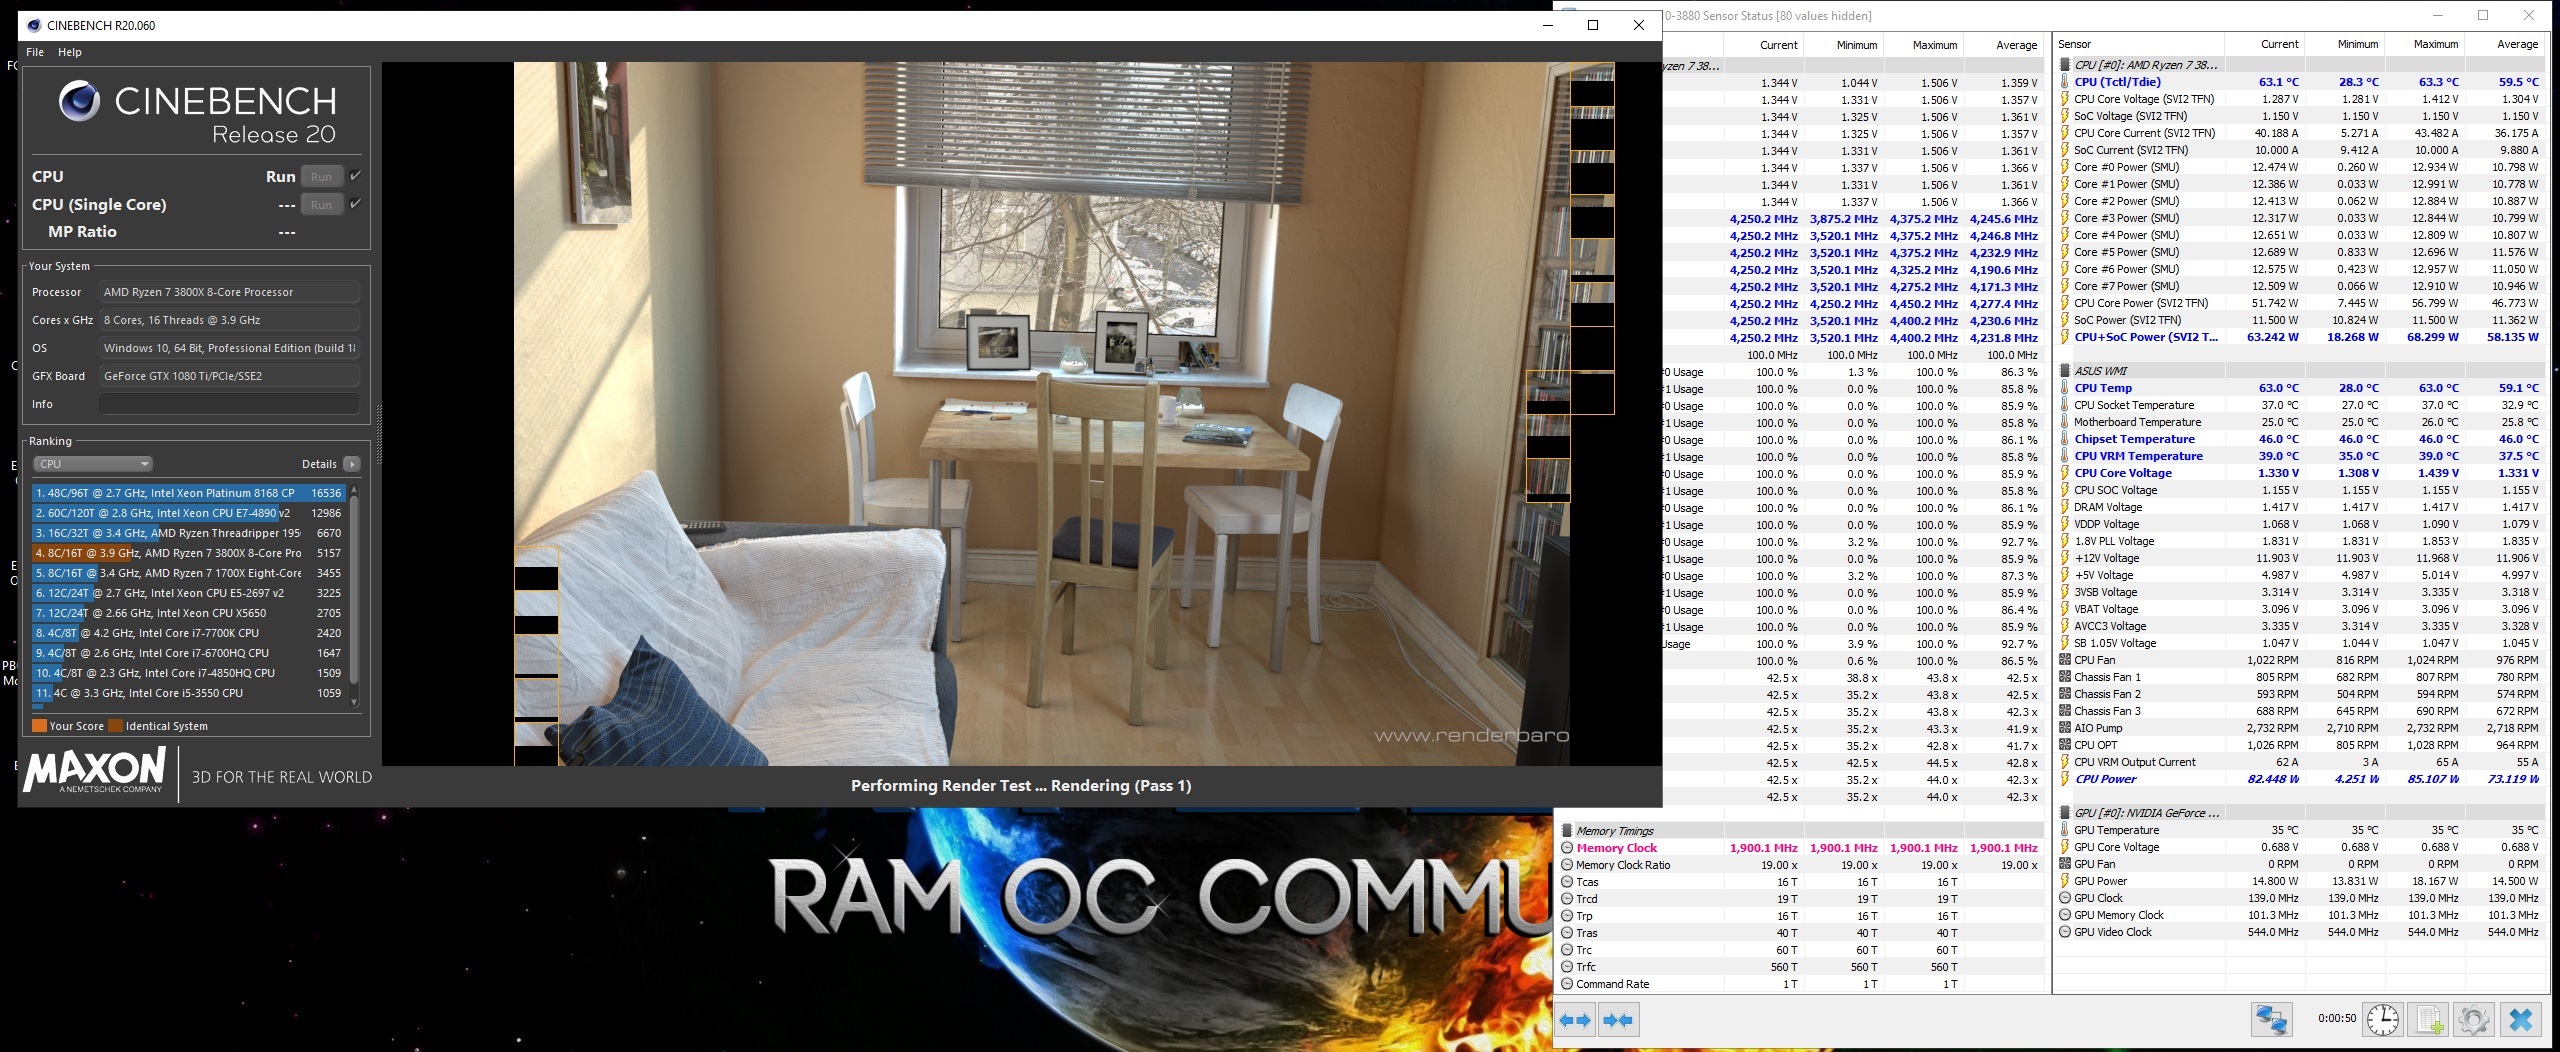The image size is (2560, 1052).
Task: Click the CPU Fan sensor fan icon
Action: point(2065,660)
